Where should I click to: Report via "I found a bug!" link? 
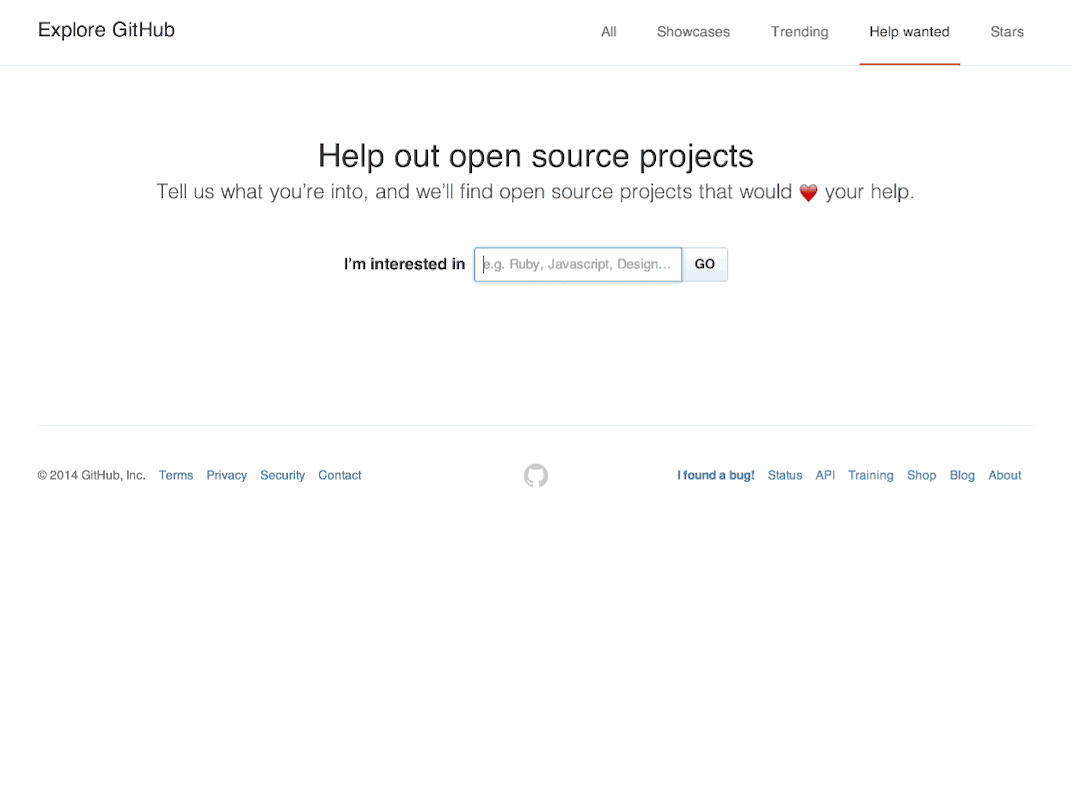(715, 476)
